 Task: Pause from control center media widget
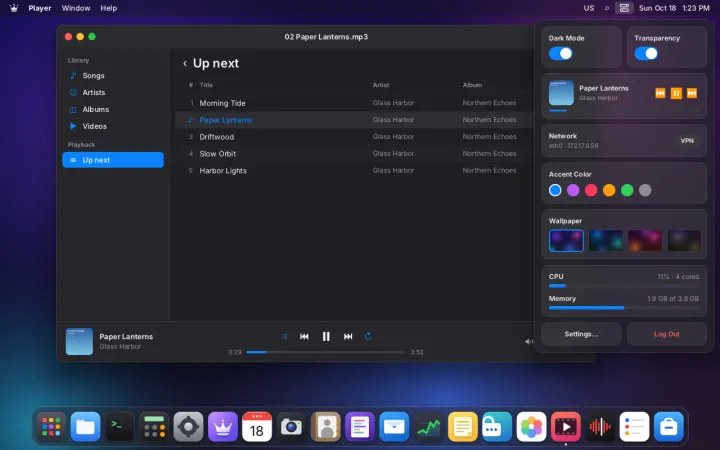(676, 93)
